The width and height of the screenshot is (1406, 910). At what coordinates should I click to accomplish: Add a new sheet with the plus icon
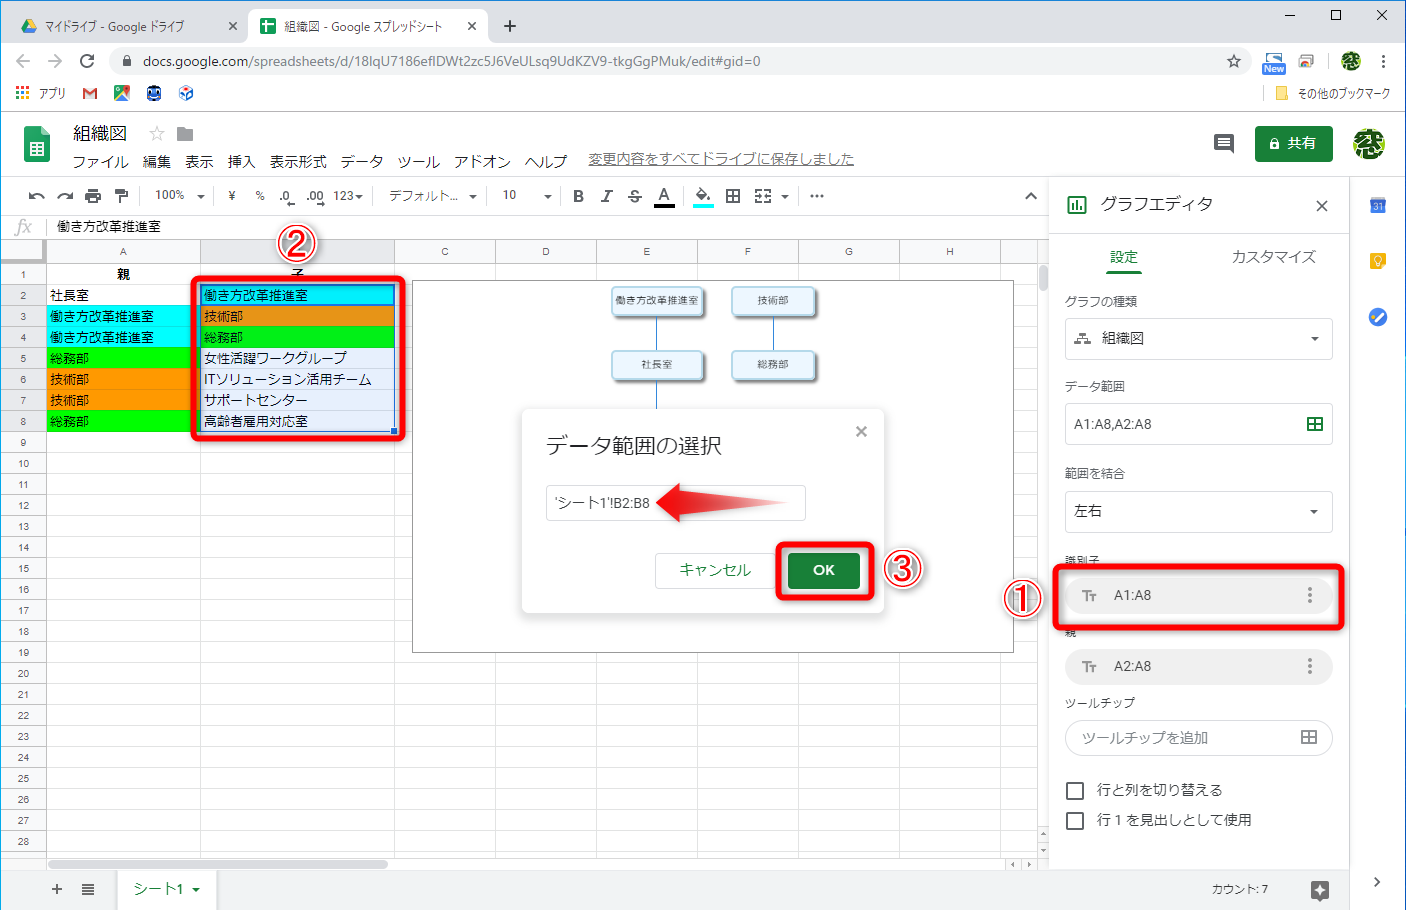57,889
